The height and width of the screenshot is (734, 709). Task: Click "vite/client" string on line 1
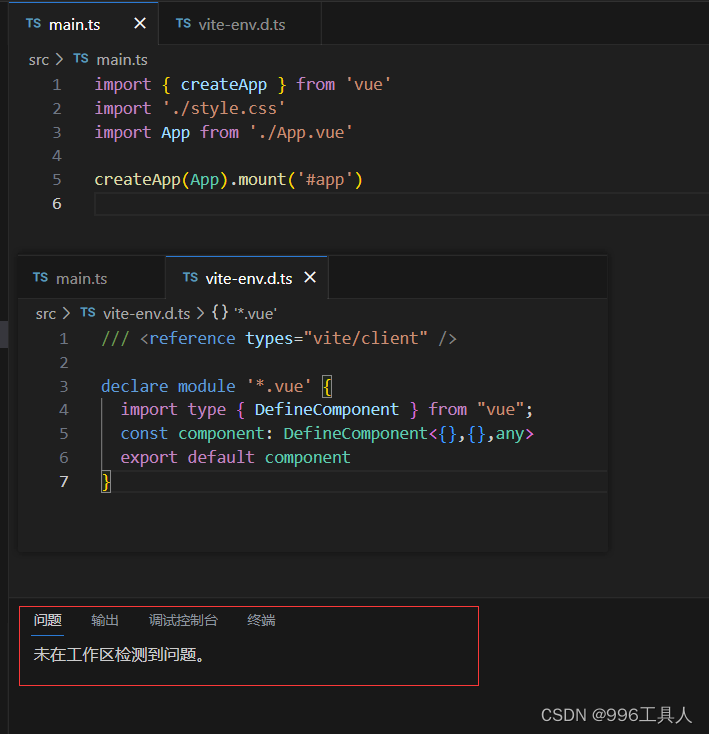pos(365,338)
